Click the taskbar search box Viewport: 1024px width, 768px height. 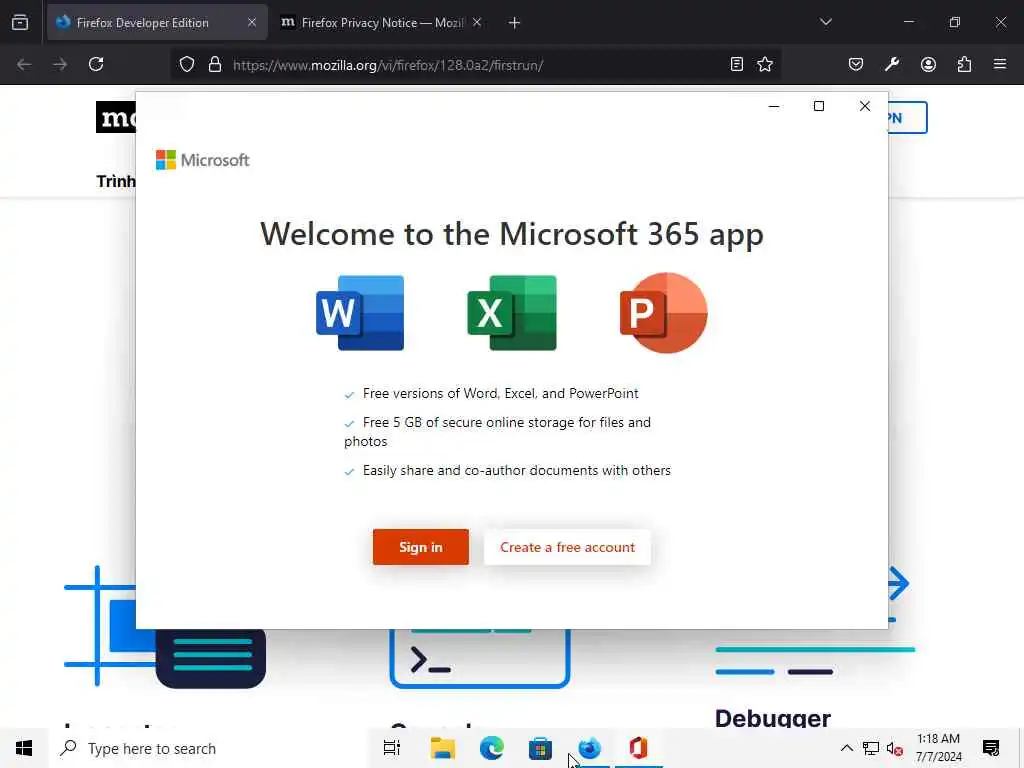(208, 748)
